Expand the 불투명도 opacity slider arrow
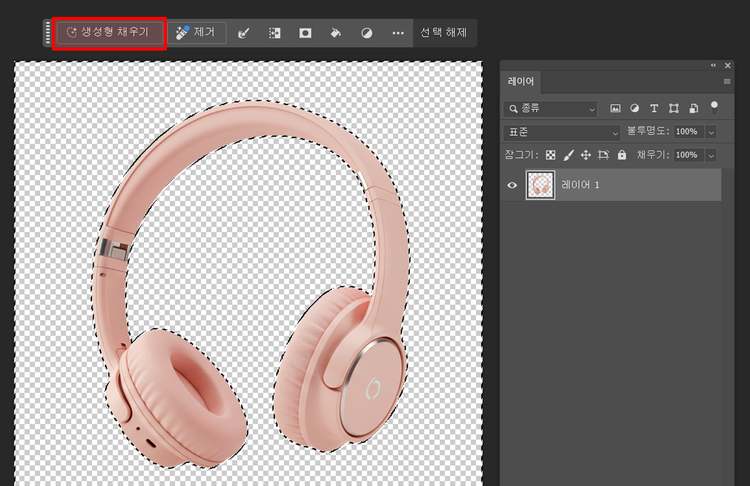Viewport: 750px width, 486px height. (711, 132)
